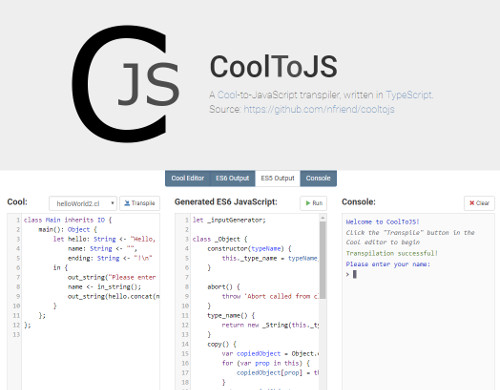Open the github.com/nfriend/cooltojs source link
This screenshot has width=500, height=390.
319,109
